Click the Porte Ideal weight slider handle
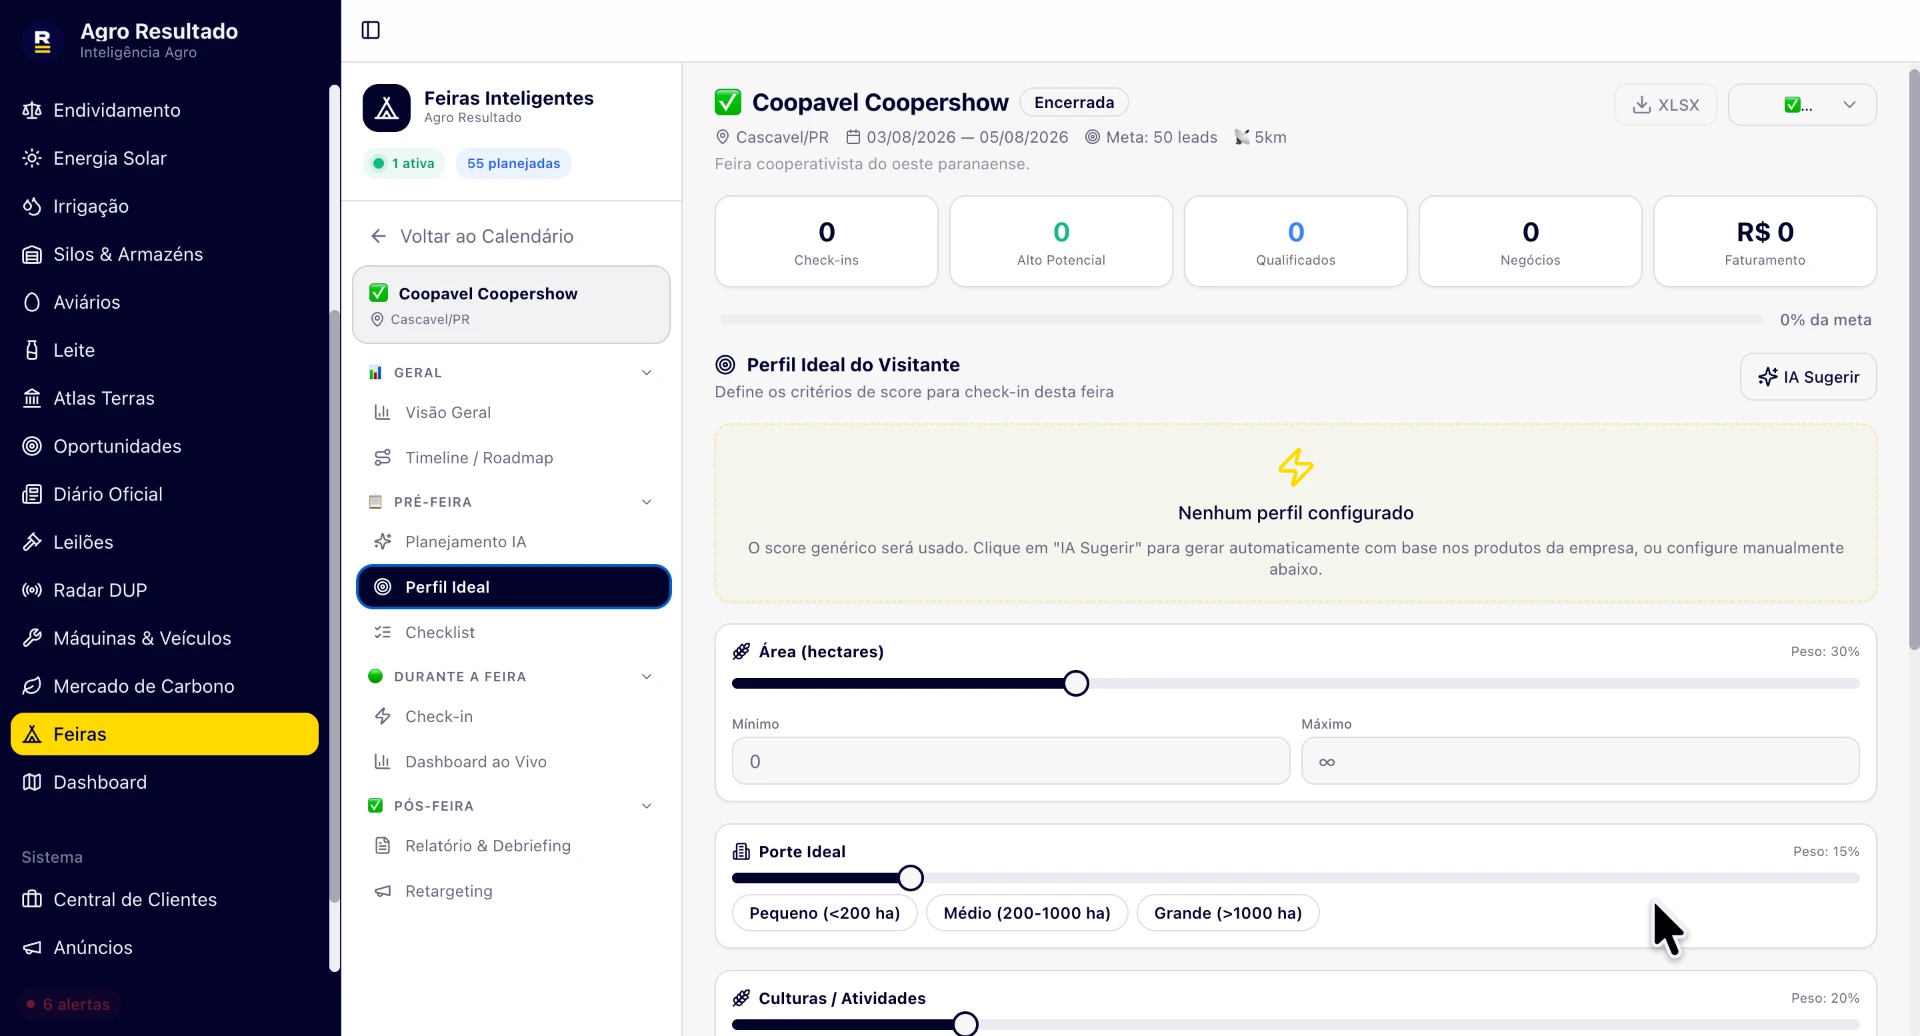This screenshot has height=1036, width=1920. point(910,878)
